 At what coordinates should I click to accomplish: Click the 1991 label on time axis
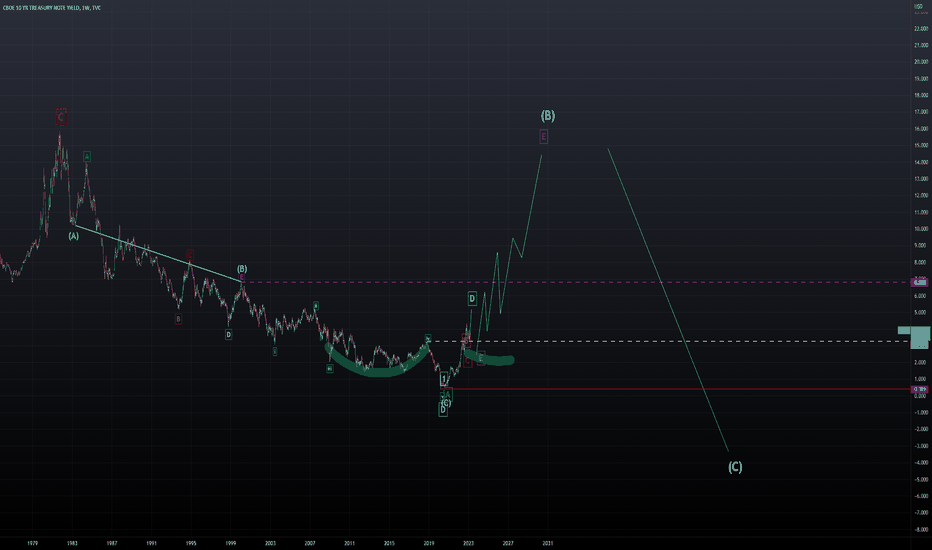(x=152, y=543)
